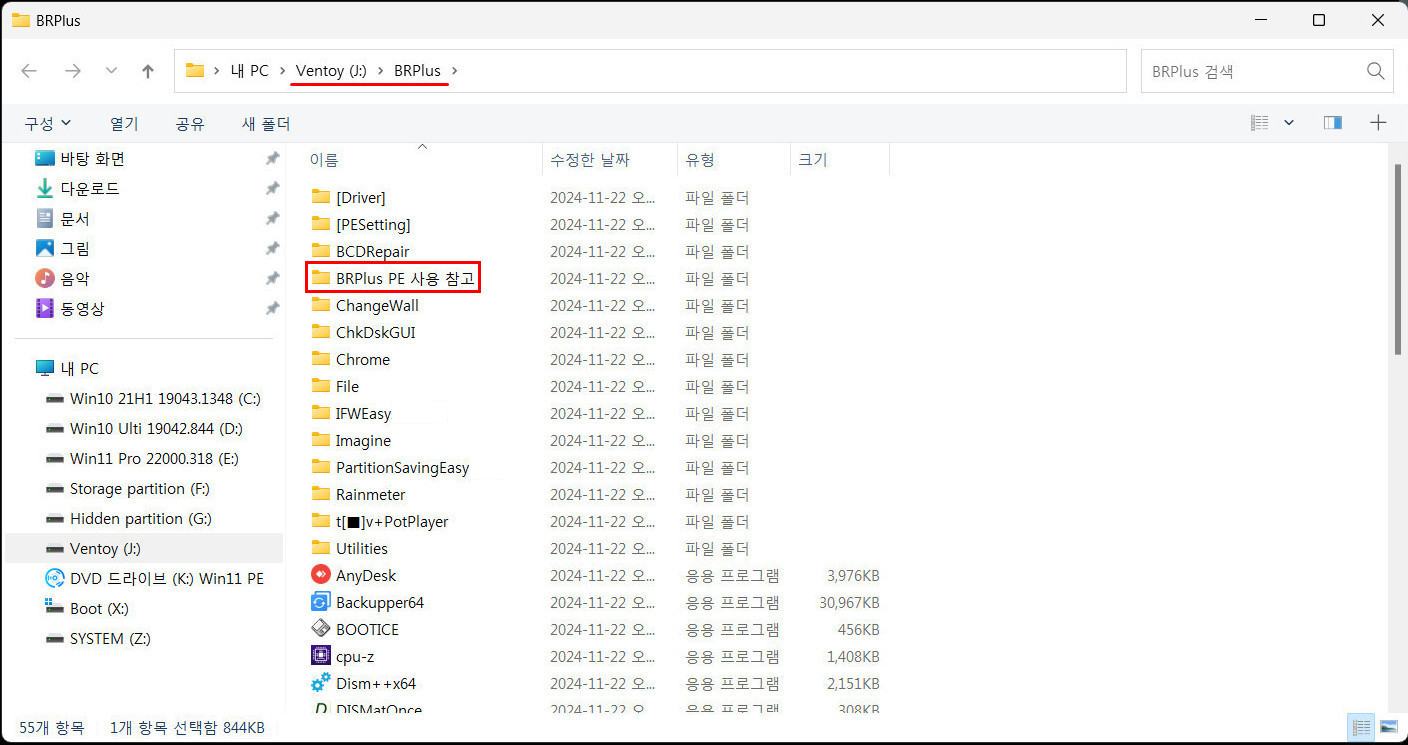This screenshot has height=745, width=1408.
Task: Select the Rainmeter folder icon
Action: (x=320, y=494)
